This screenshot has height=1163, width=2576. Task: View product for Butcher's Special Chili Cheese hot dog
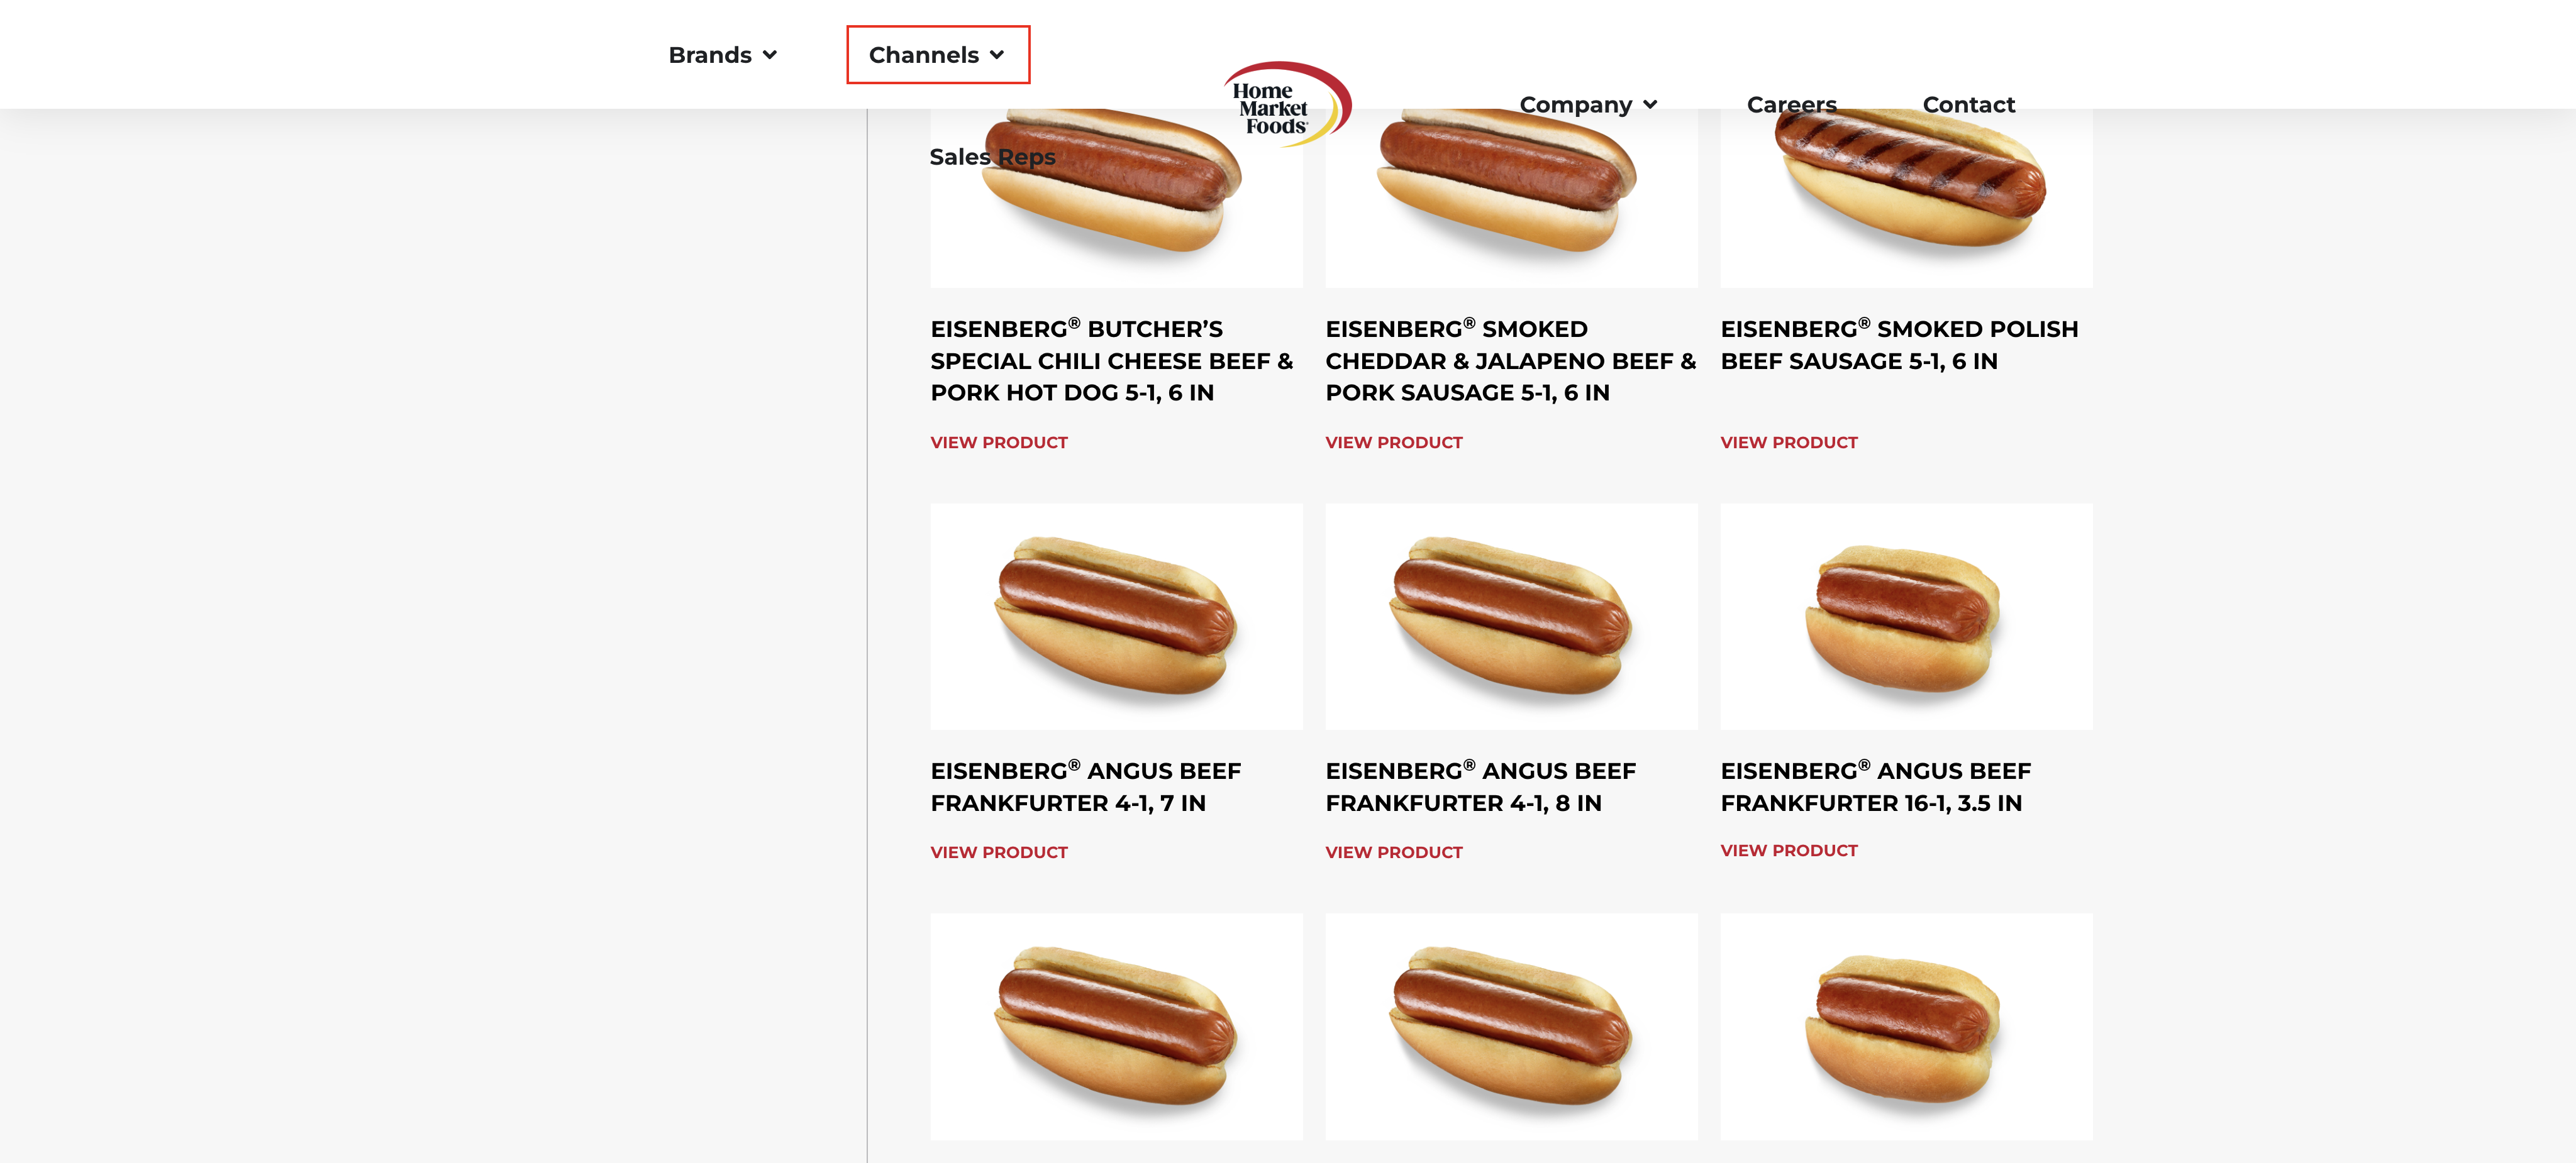(998, 442)
